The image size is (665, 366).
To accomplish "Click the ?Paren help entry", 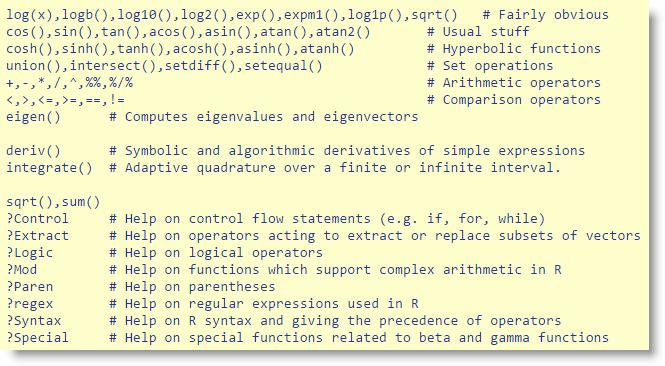I will (x=30, y=287).
